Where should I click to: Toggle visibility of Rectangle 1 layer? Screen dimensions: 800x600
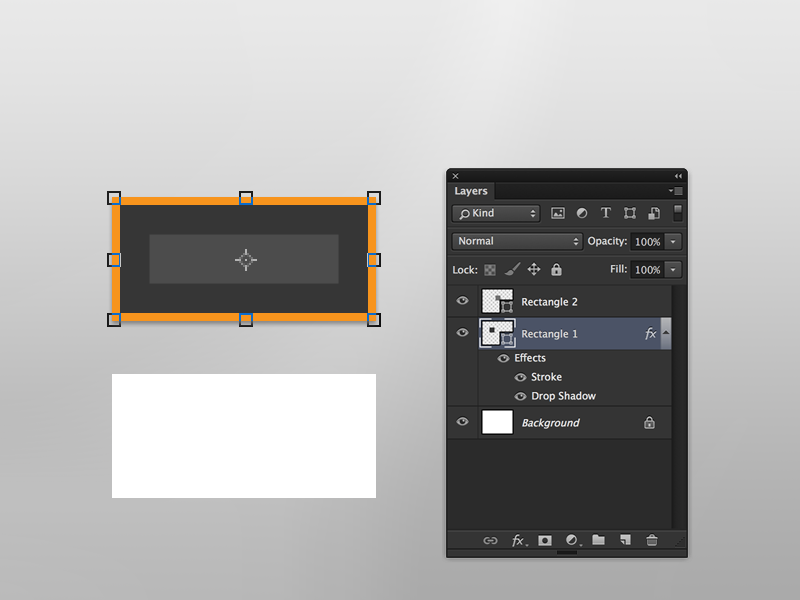[x=462, y=333]
